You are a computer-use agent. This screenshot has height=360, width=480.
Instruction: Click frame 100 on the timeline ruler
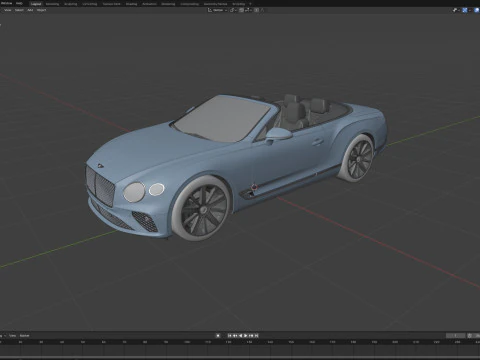point(187,342)
